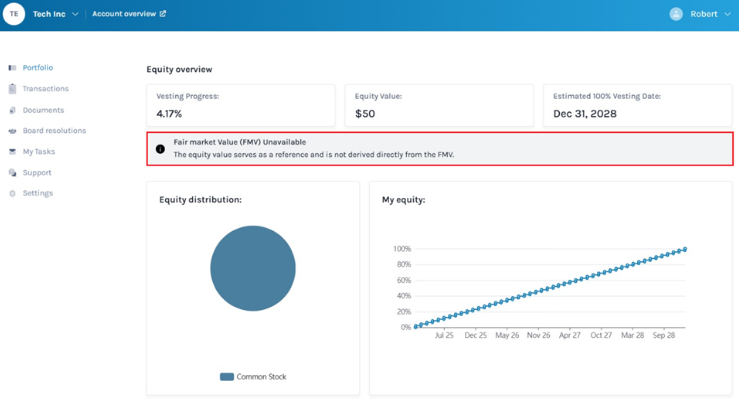
Task: Click the TE company logo circle
Action: [14, 14]
